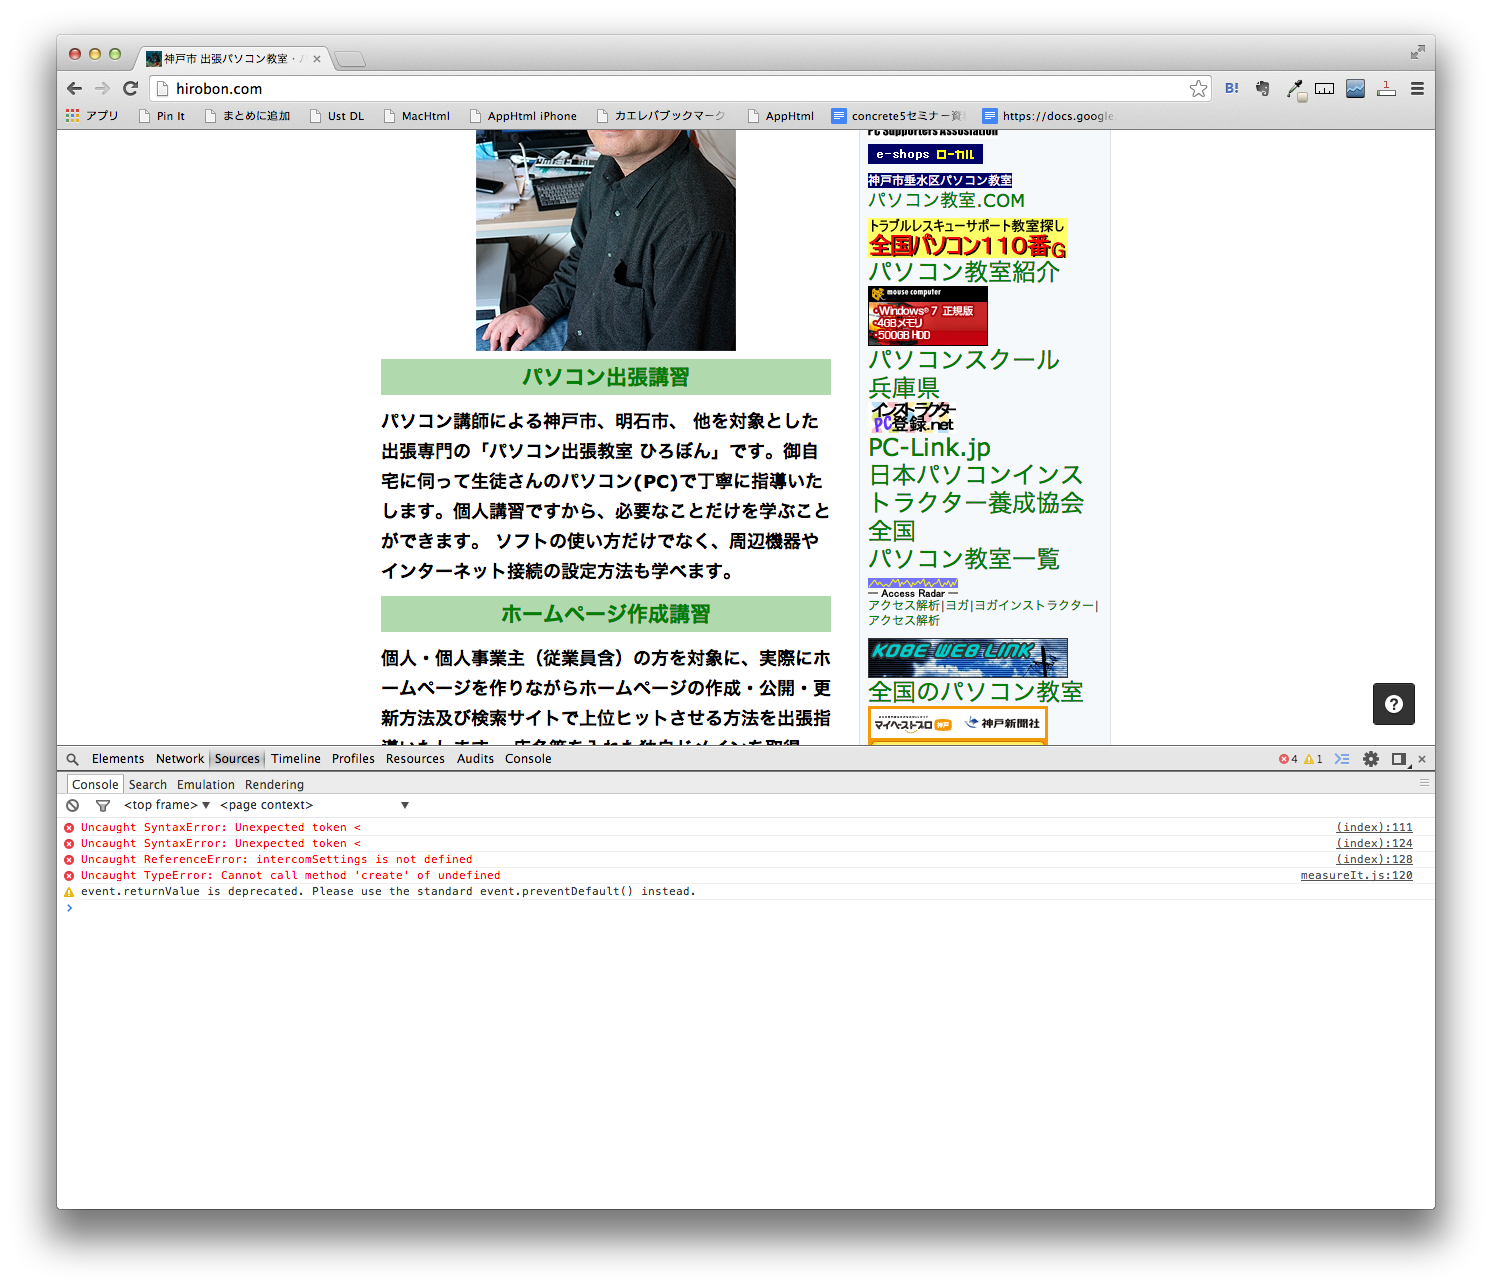Toggle the console filter funnel icon
The height and width of the screenshot is (1288, 1492).
point(102,805)
